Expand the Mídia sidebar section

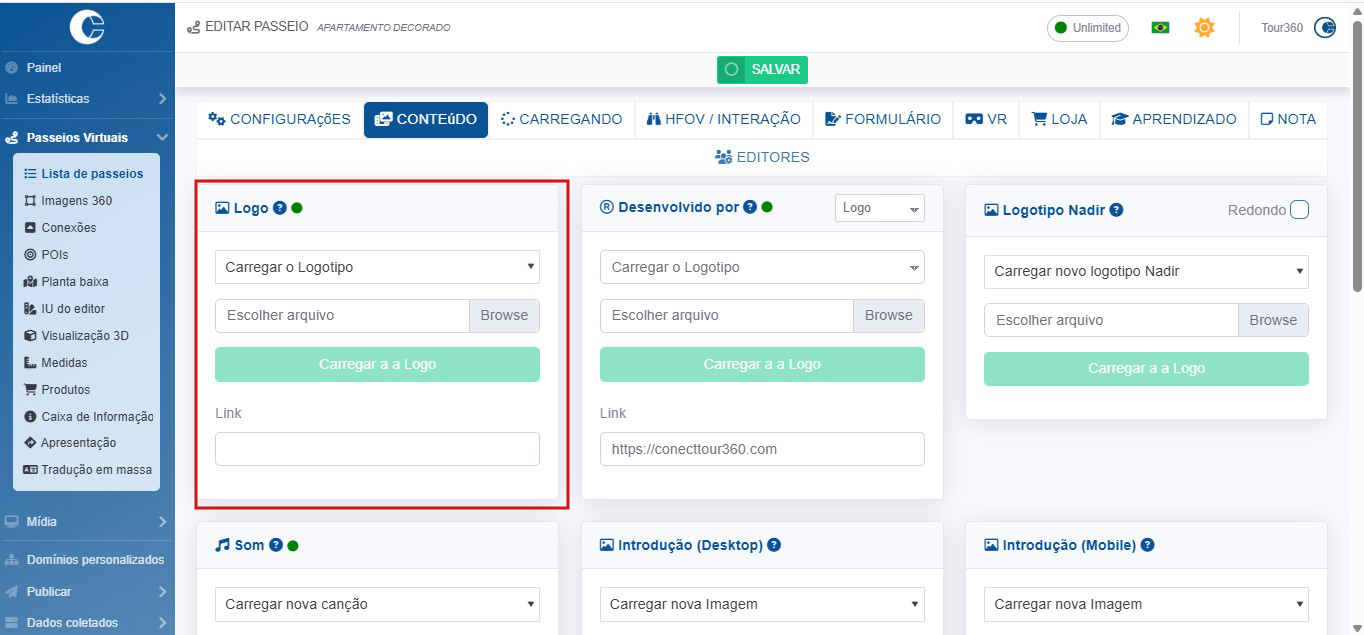(86, 521)
